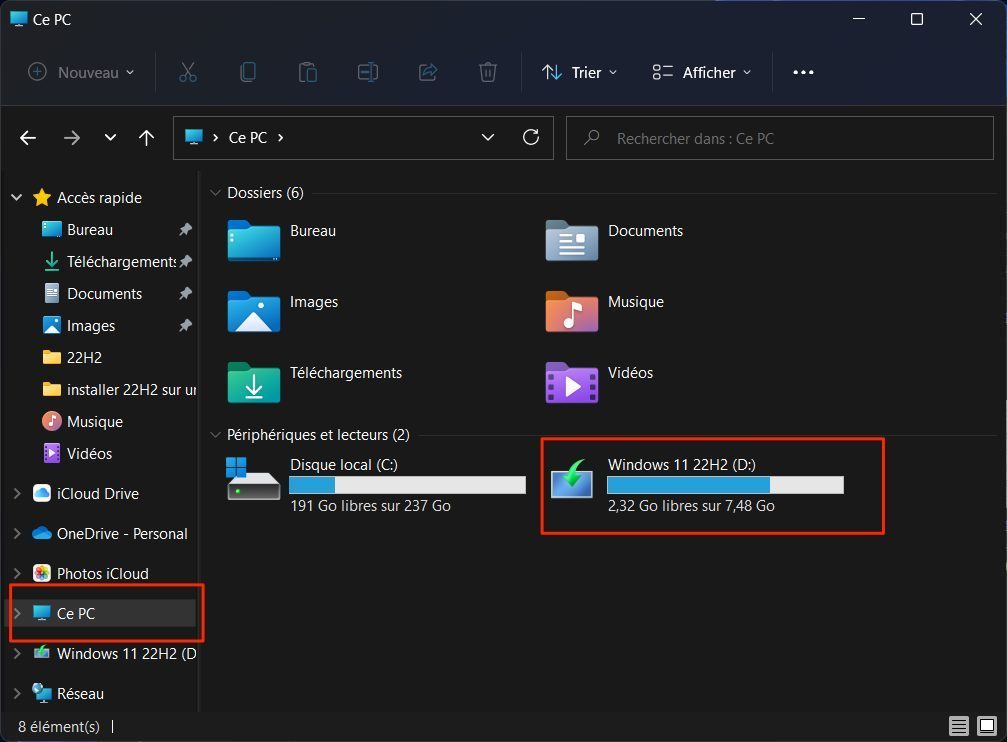Open the Afficher view dropdown
1007x742 pixels.
pyautogui.click(x=701, y=72)
